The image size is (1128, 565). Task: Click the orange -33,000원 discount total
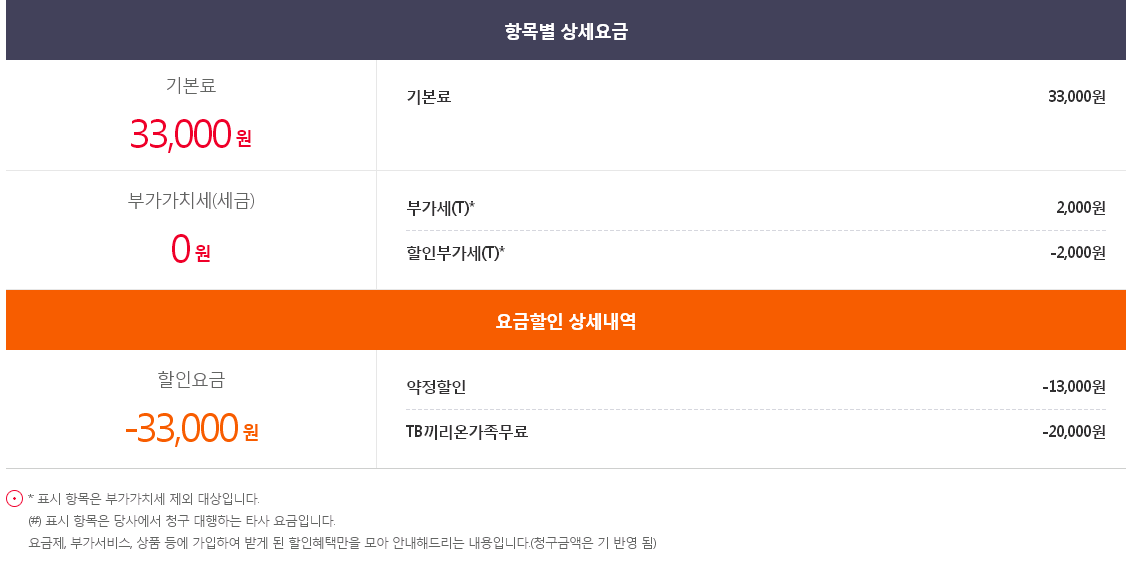point(191,428)
